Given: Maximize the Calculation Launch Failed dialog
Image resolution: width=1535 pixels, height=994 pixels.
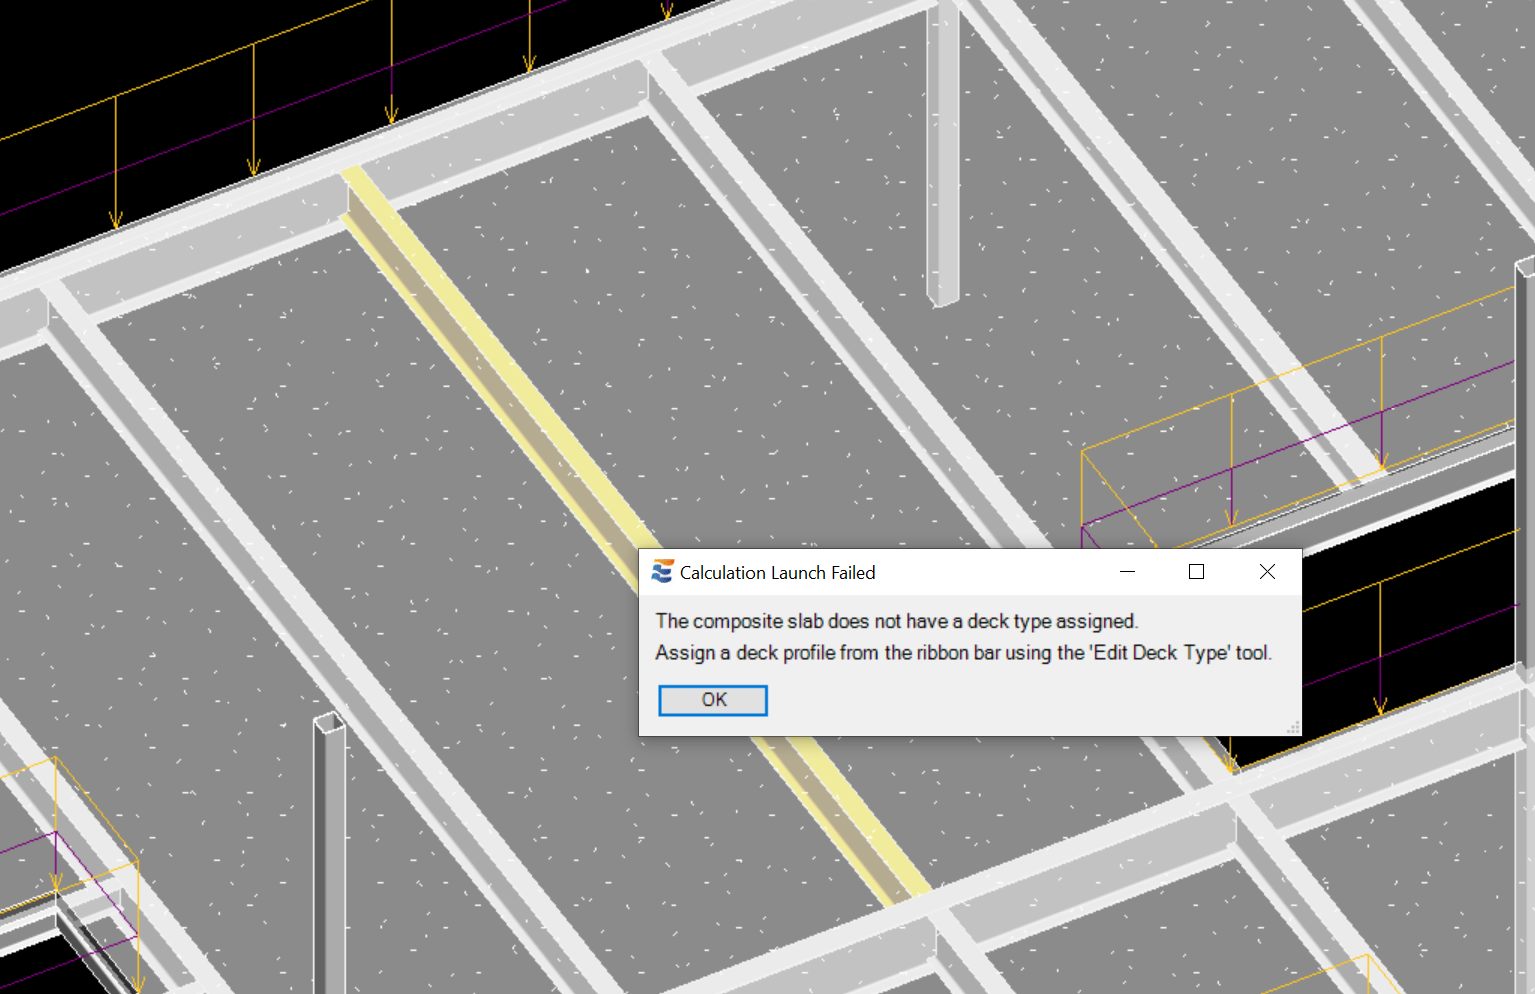Looking at the screenshot, I should [x=1196, y=572].
